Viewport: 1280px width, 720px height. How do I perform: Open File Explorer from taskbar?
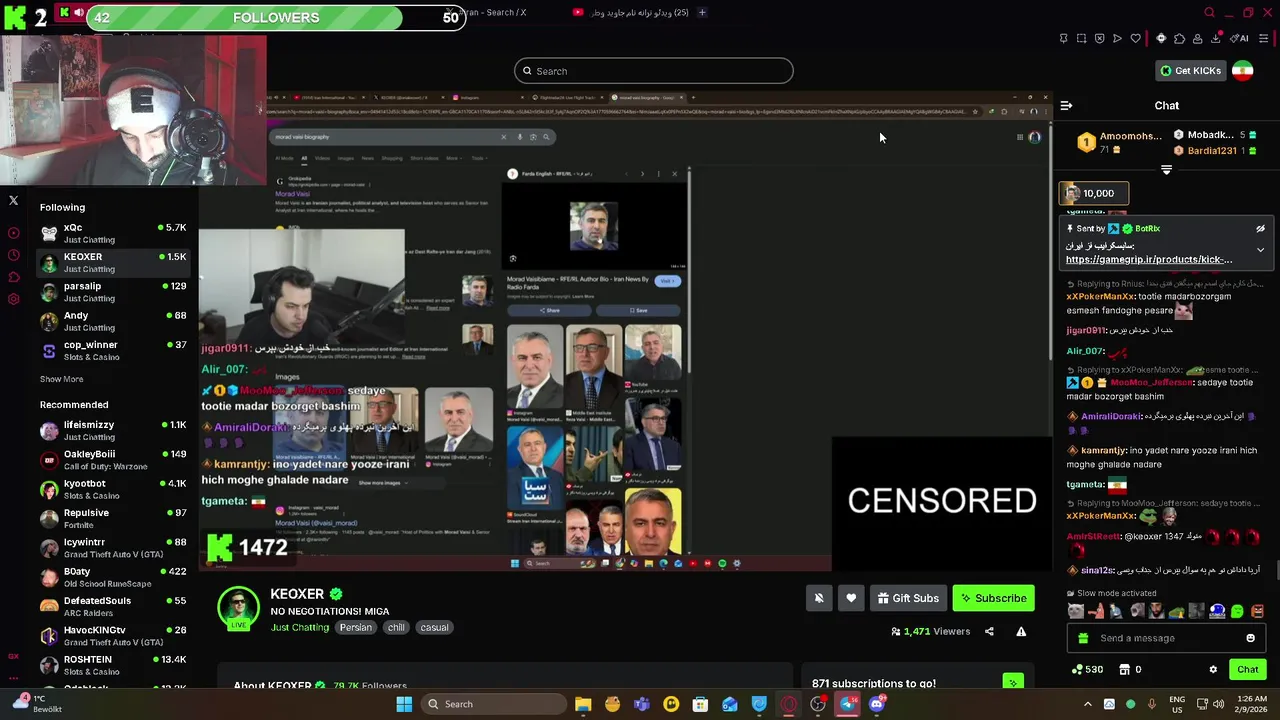click(x=583, y=704)
